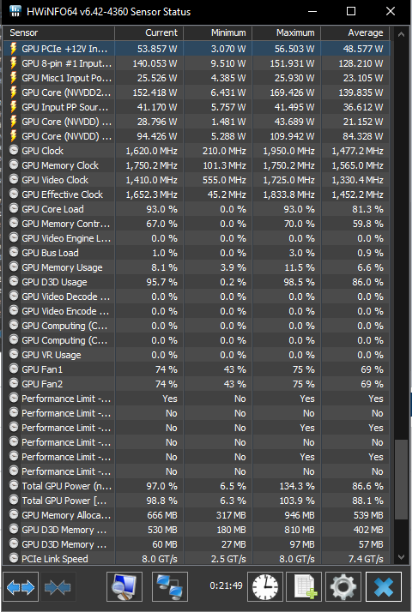Click the collapse columns arrows icon
412x612 pixels.
point(58,587)
